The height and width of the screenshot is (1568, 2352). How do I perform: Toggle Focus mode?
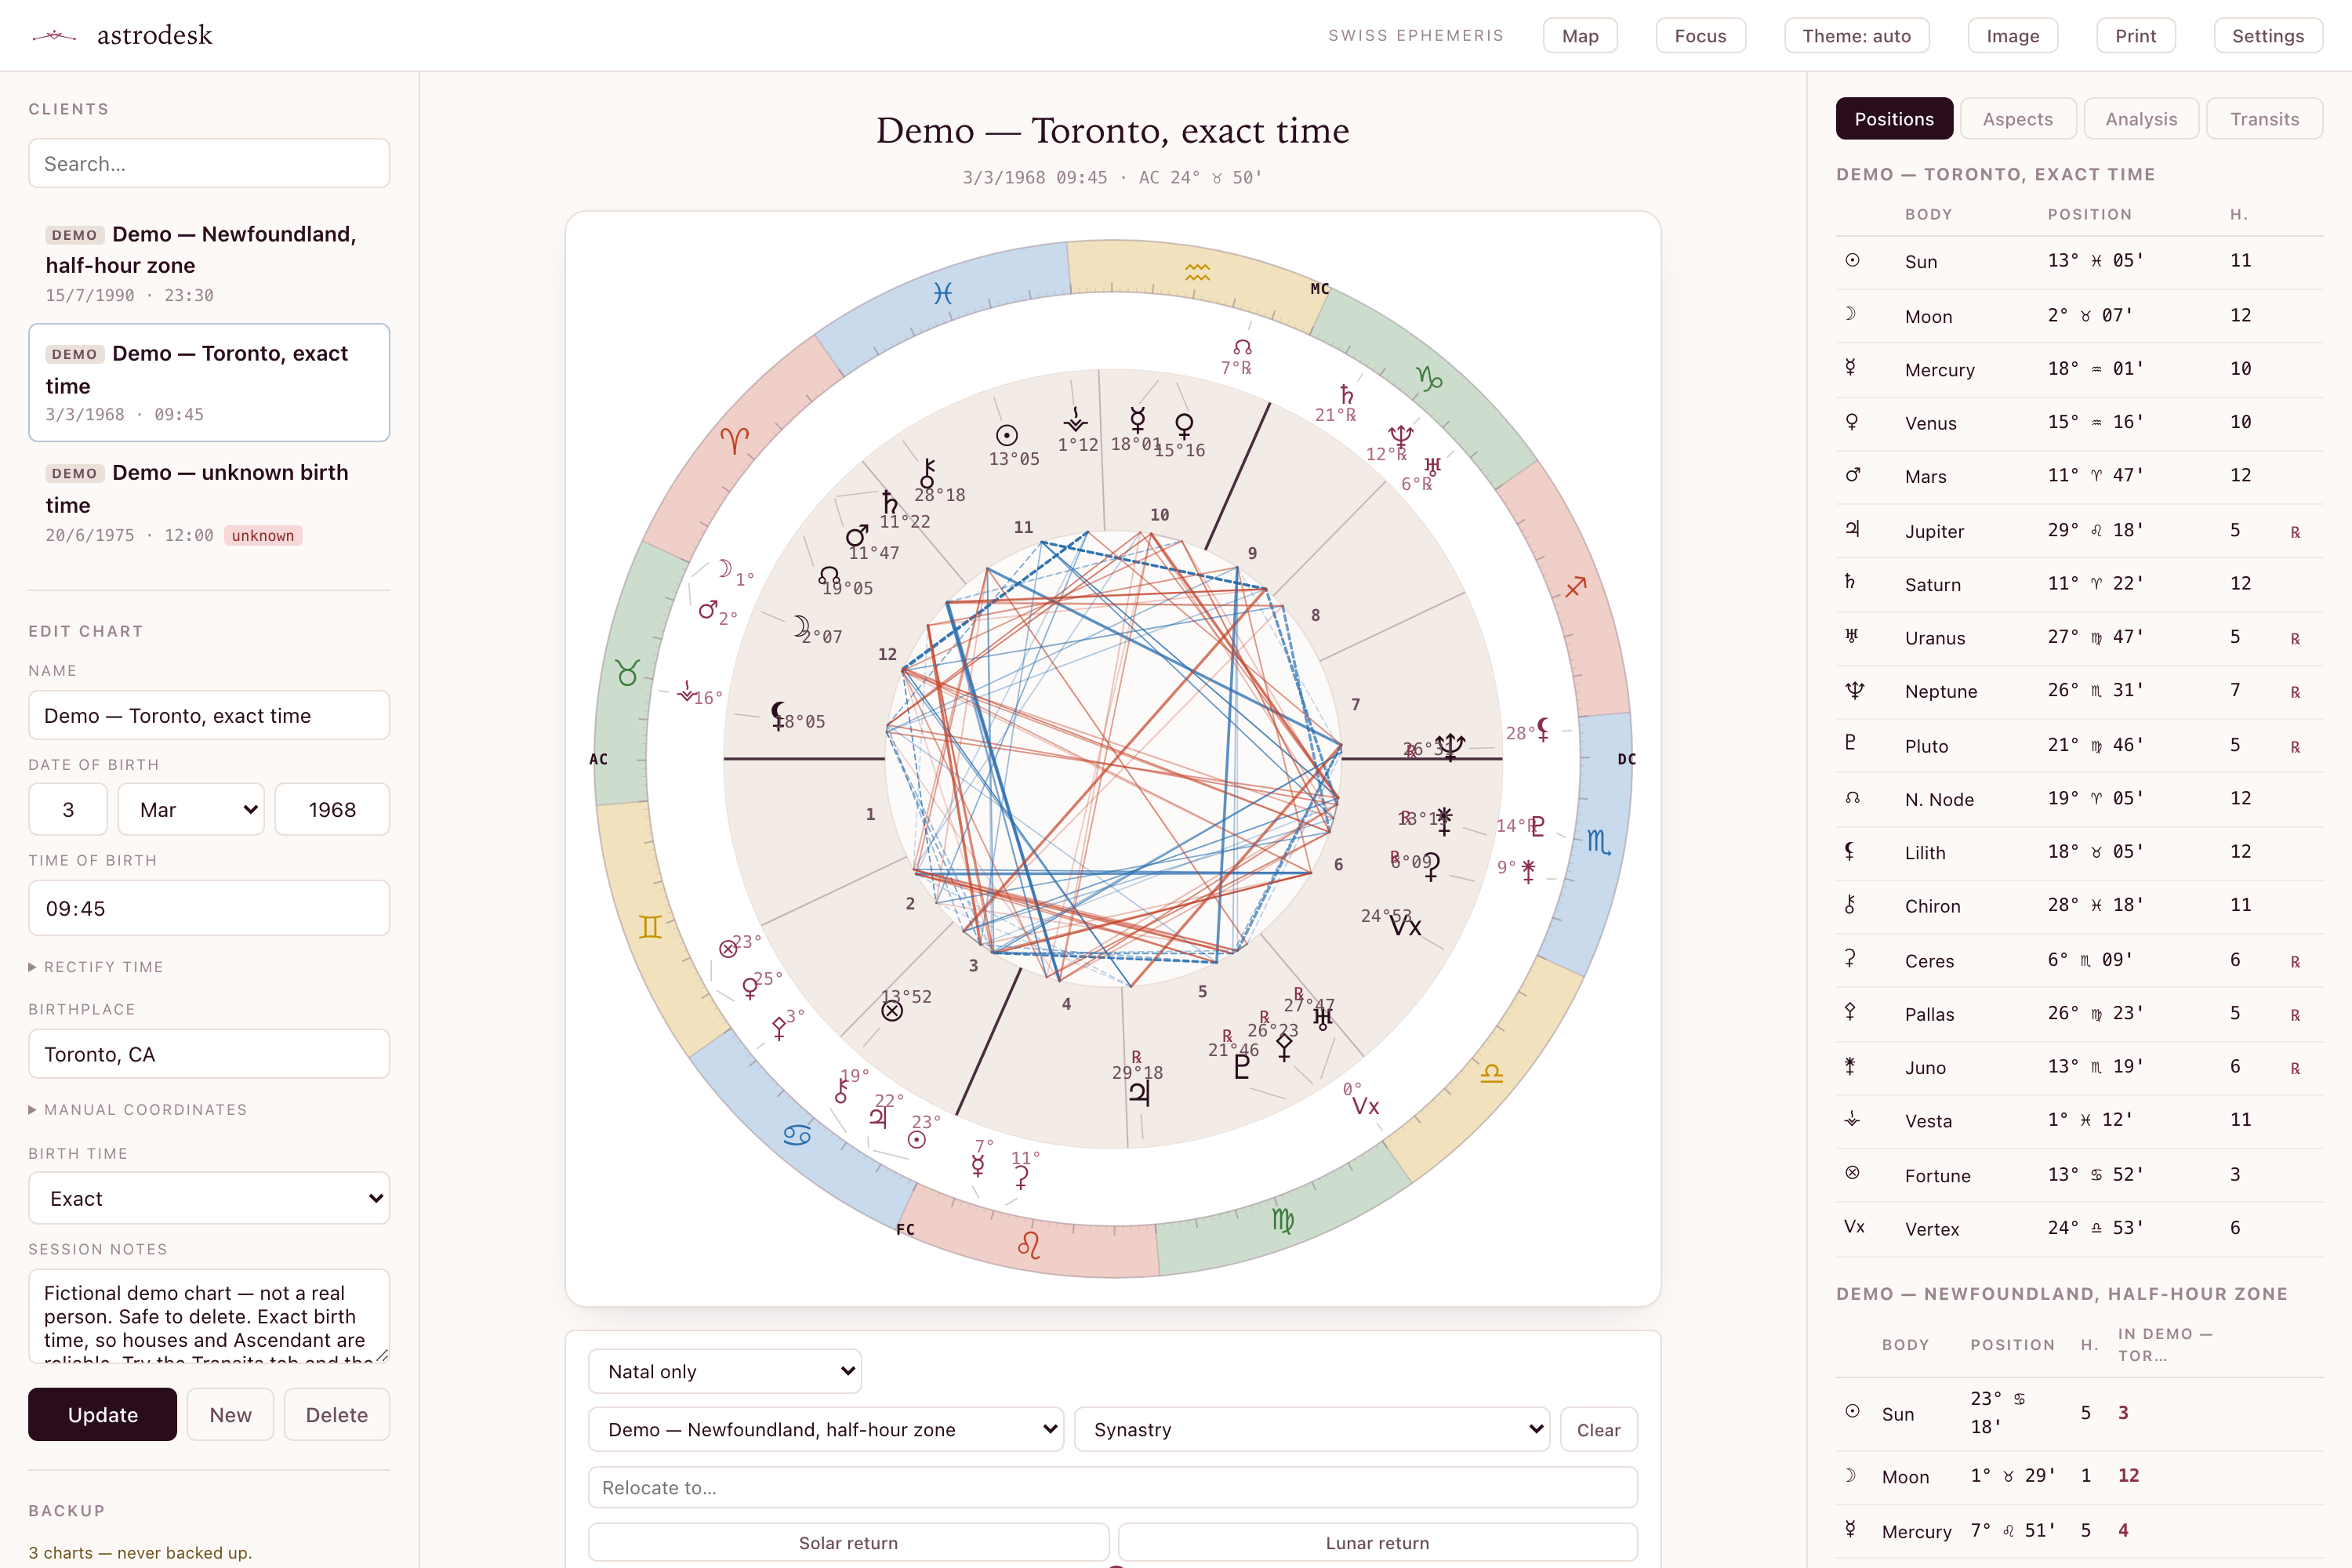coord(1700,36)
